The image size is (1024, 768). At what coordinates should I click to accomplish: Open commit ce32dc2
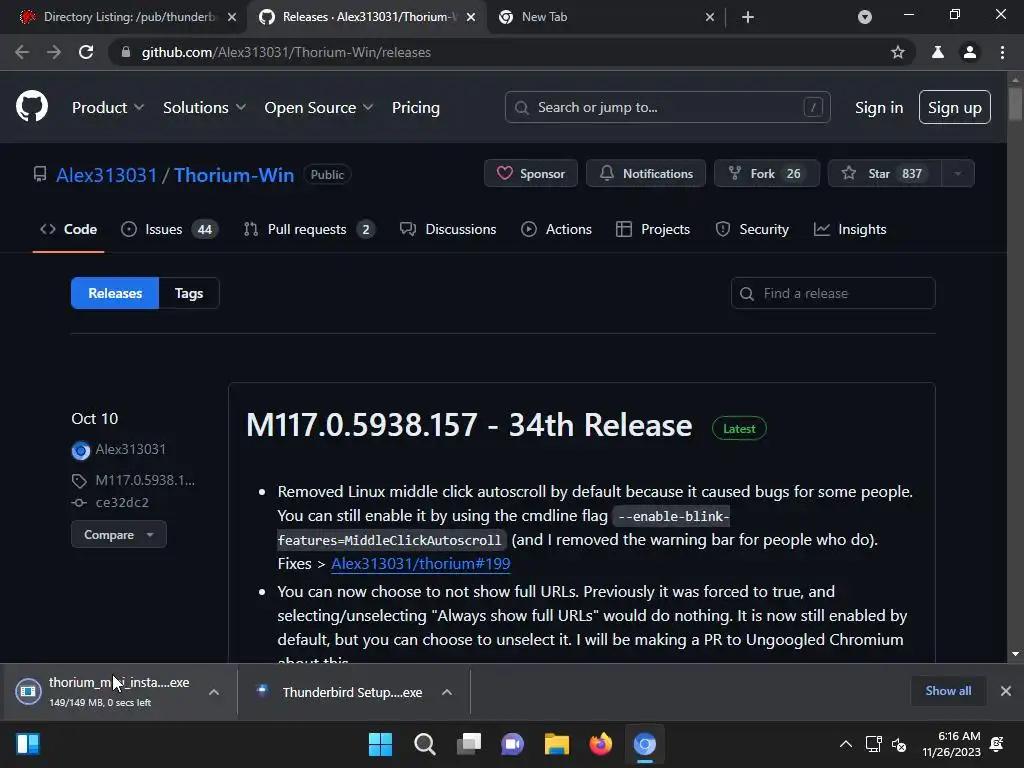click(122, 502)
